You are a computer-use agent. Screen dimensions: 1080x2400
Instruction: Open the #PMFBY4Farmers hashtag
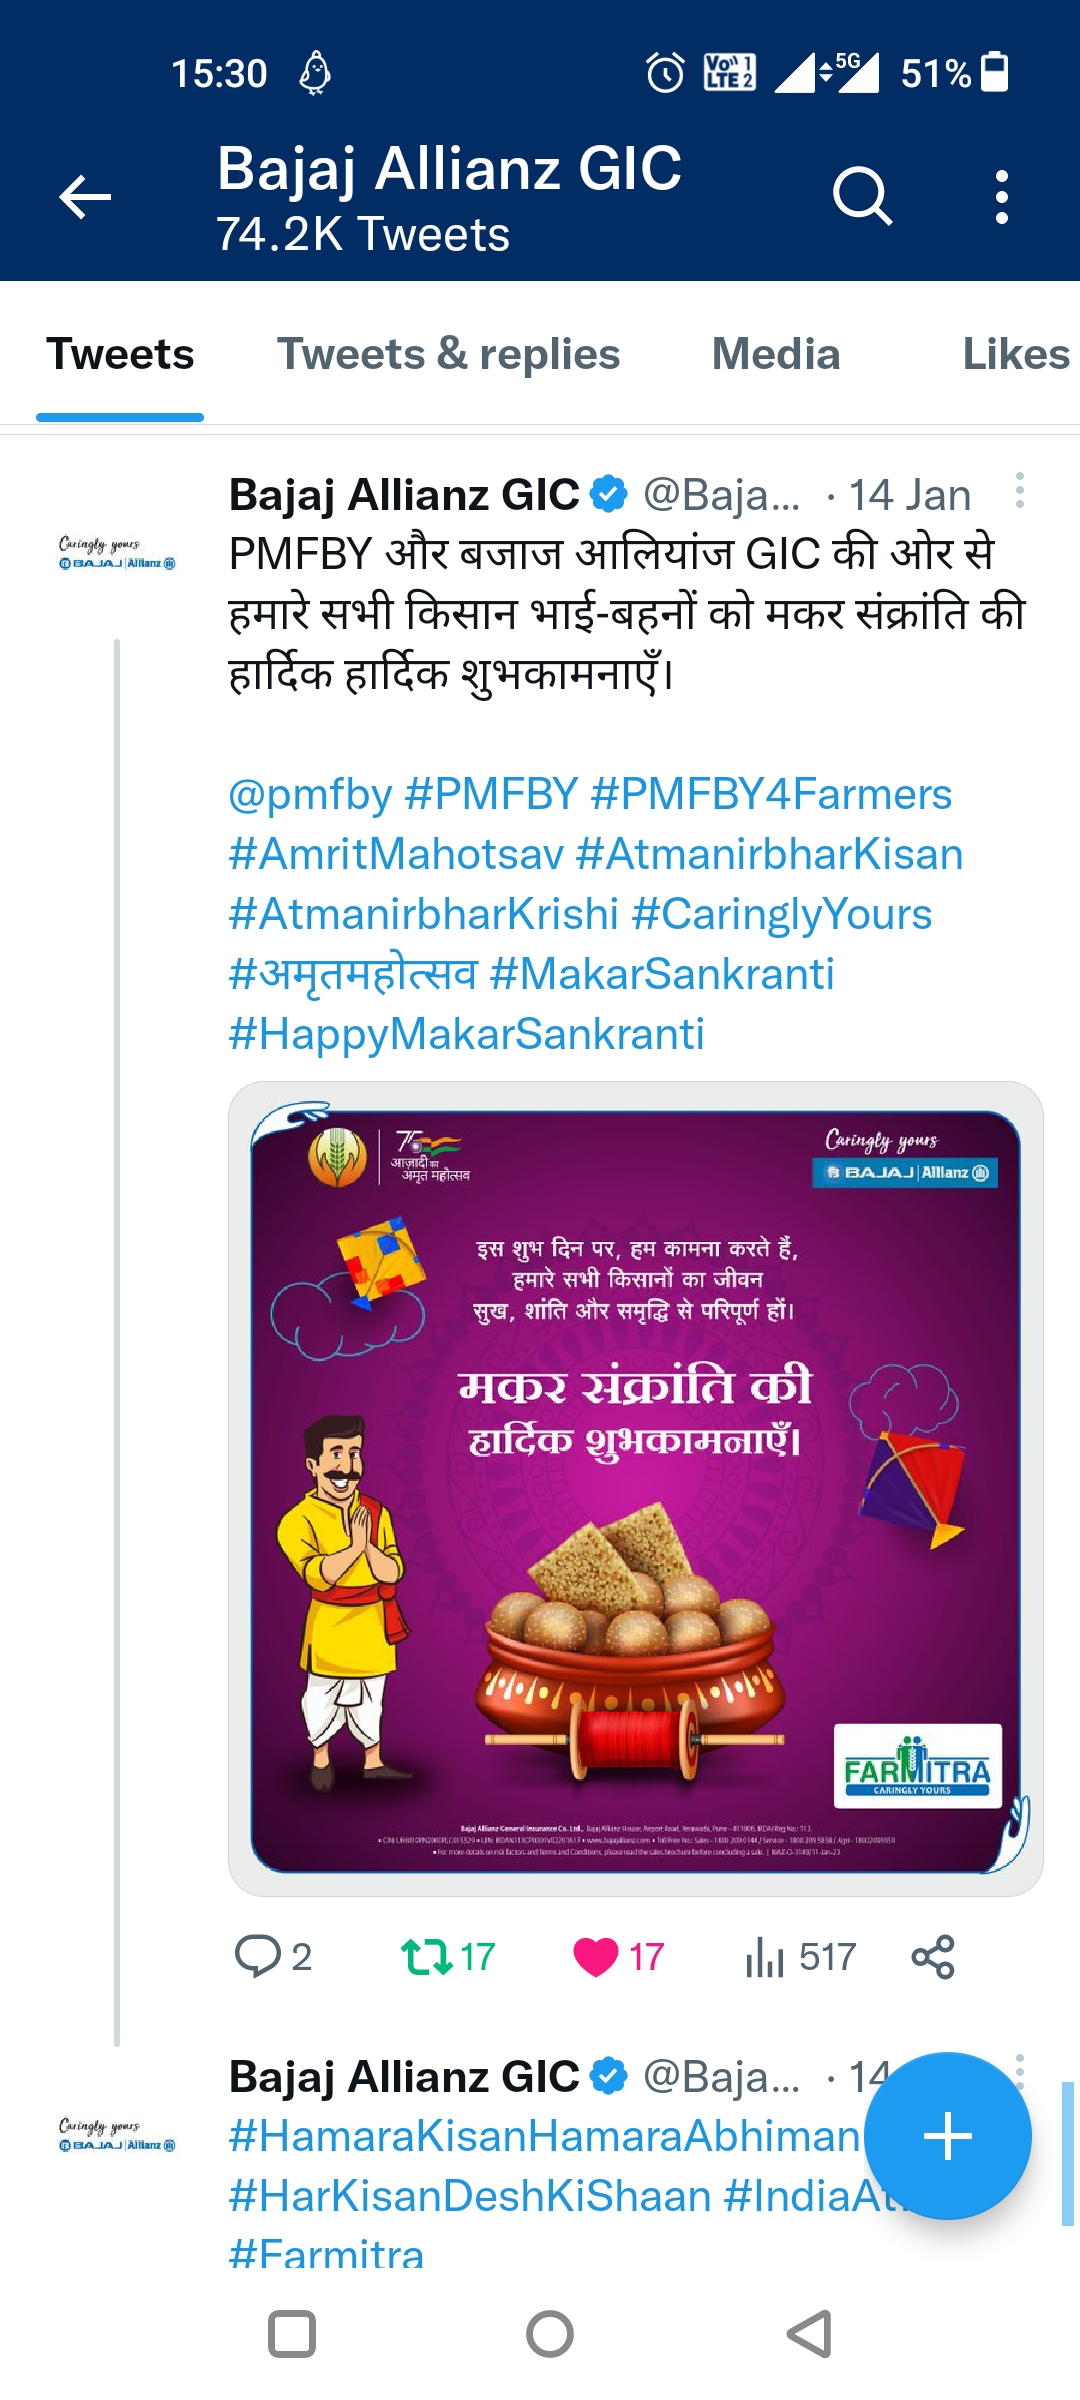771,794
